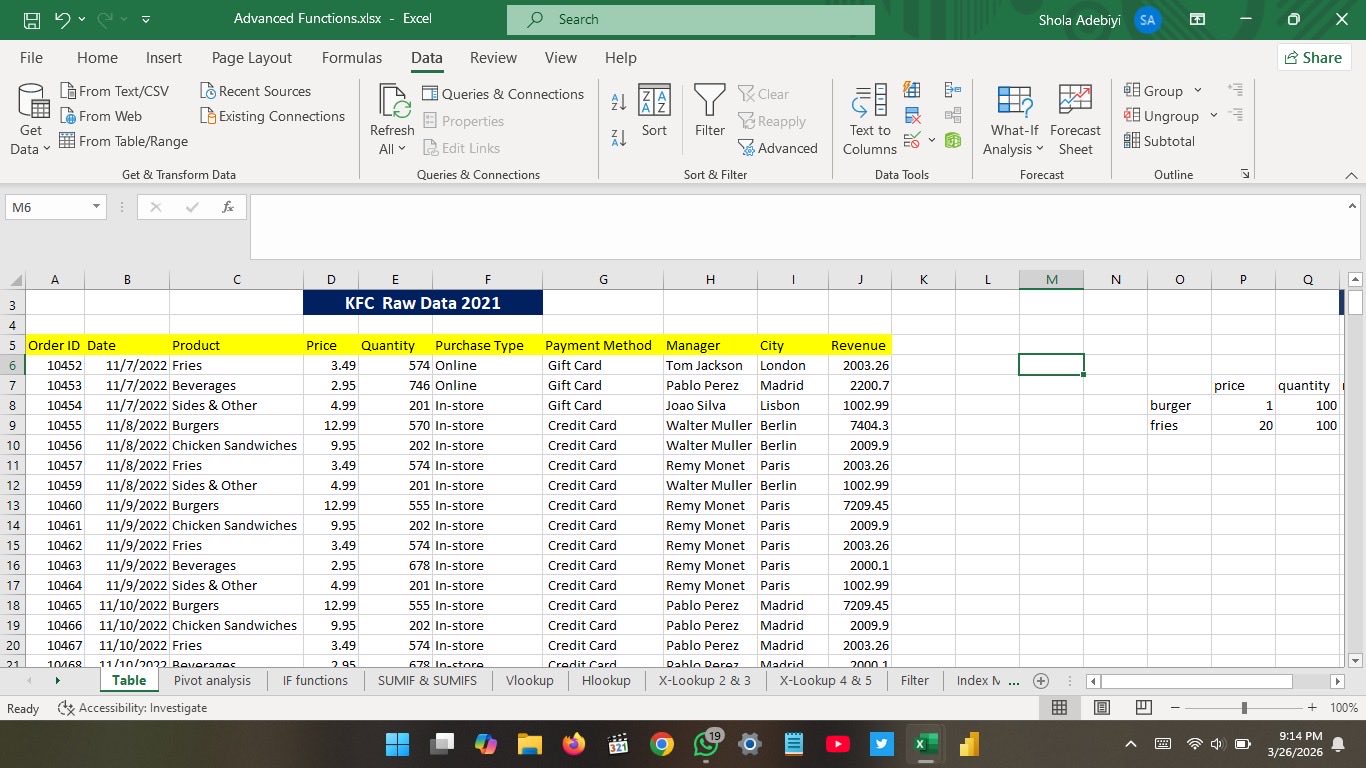Click the zoom slider handle
Viewport: 1366px width, 768px height.
click(x=1244, y=708)
